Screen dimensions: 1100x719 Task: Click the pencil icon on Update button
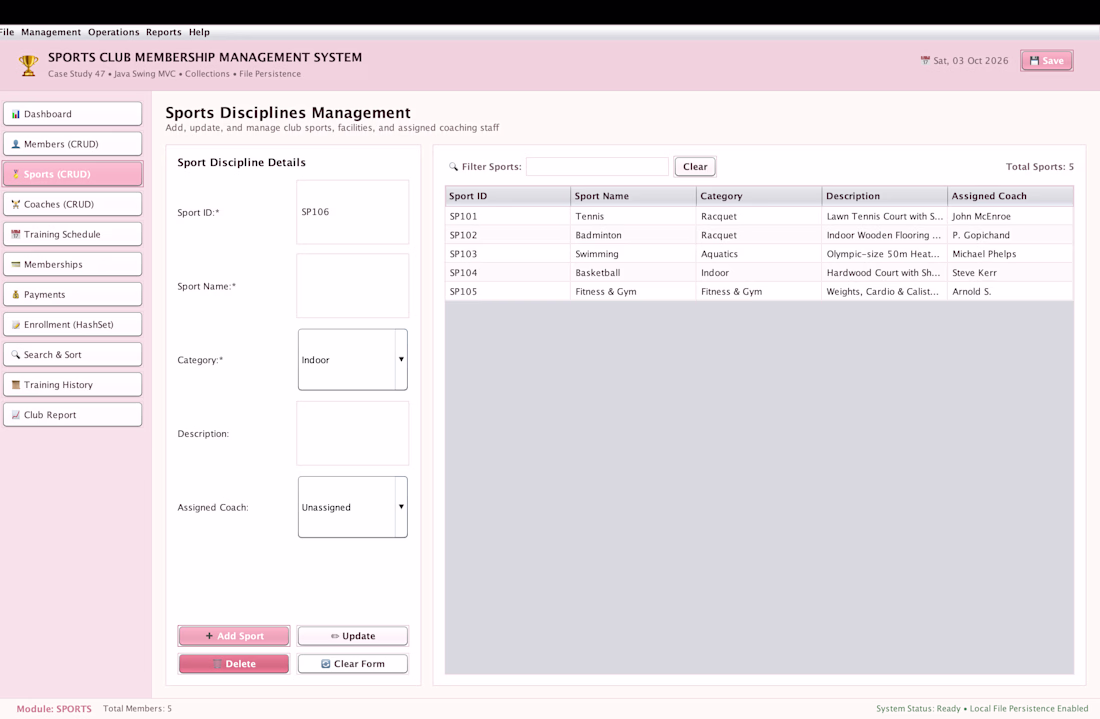tap(335, 636)
